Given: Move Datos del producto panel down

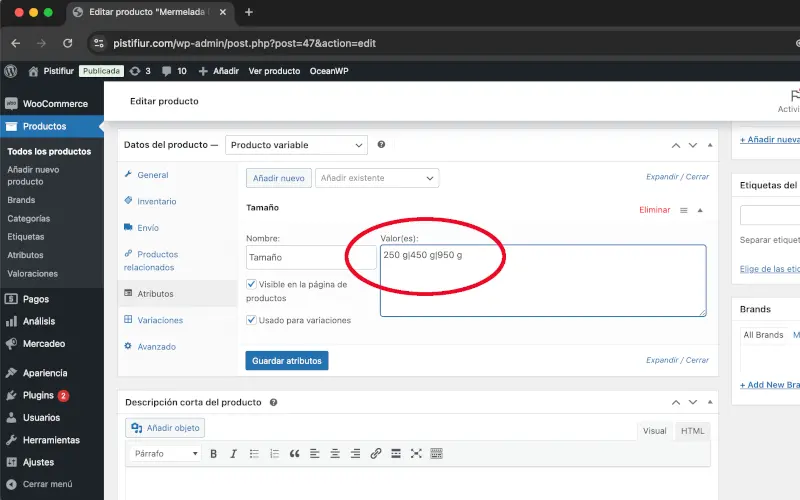Looking at the screenshot, I should [692, 145].
